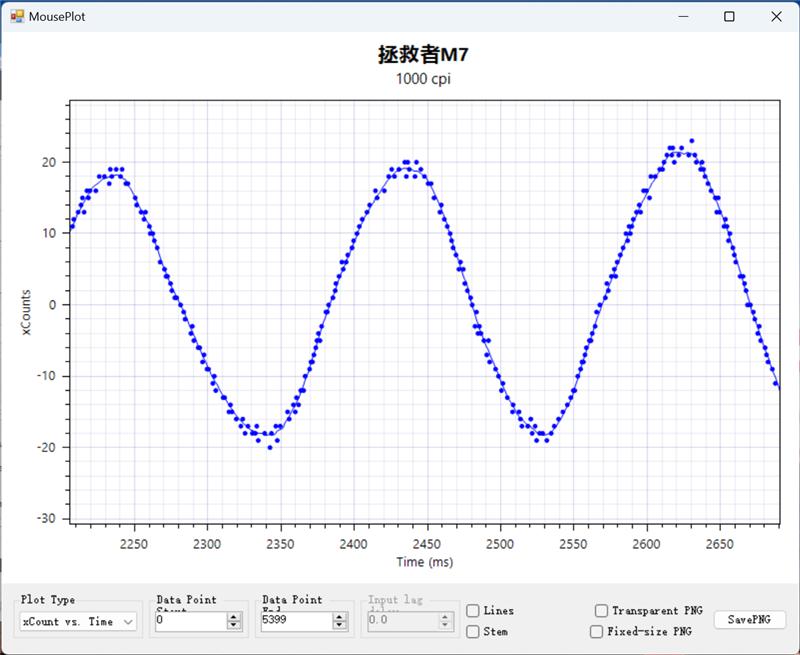This screenshot has width=800, height=655.
Task: Minimize the MousePlot window
Action: 683,17
